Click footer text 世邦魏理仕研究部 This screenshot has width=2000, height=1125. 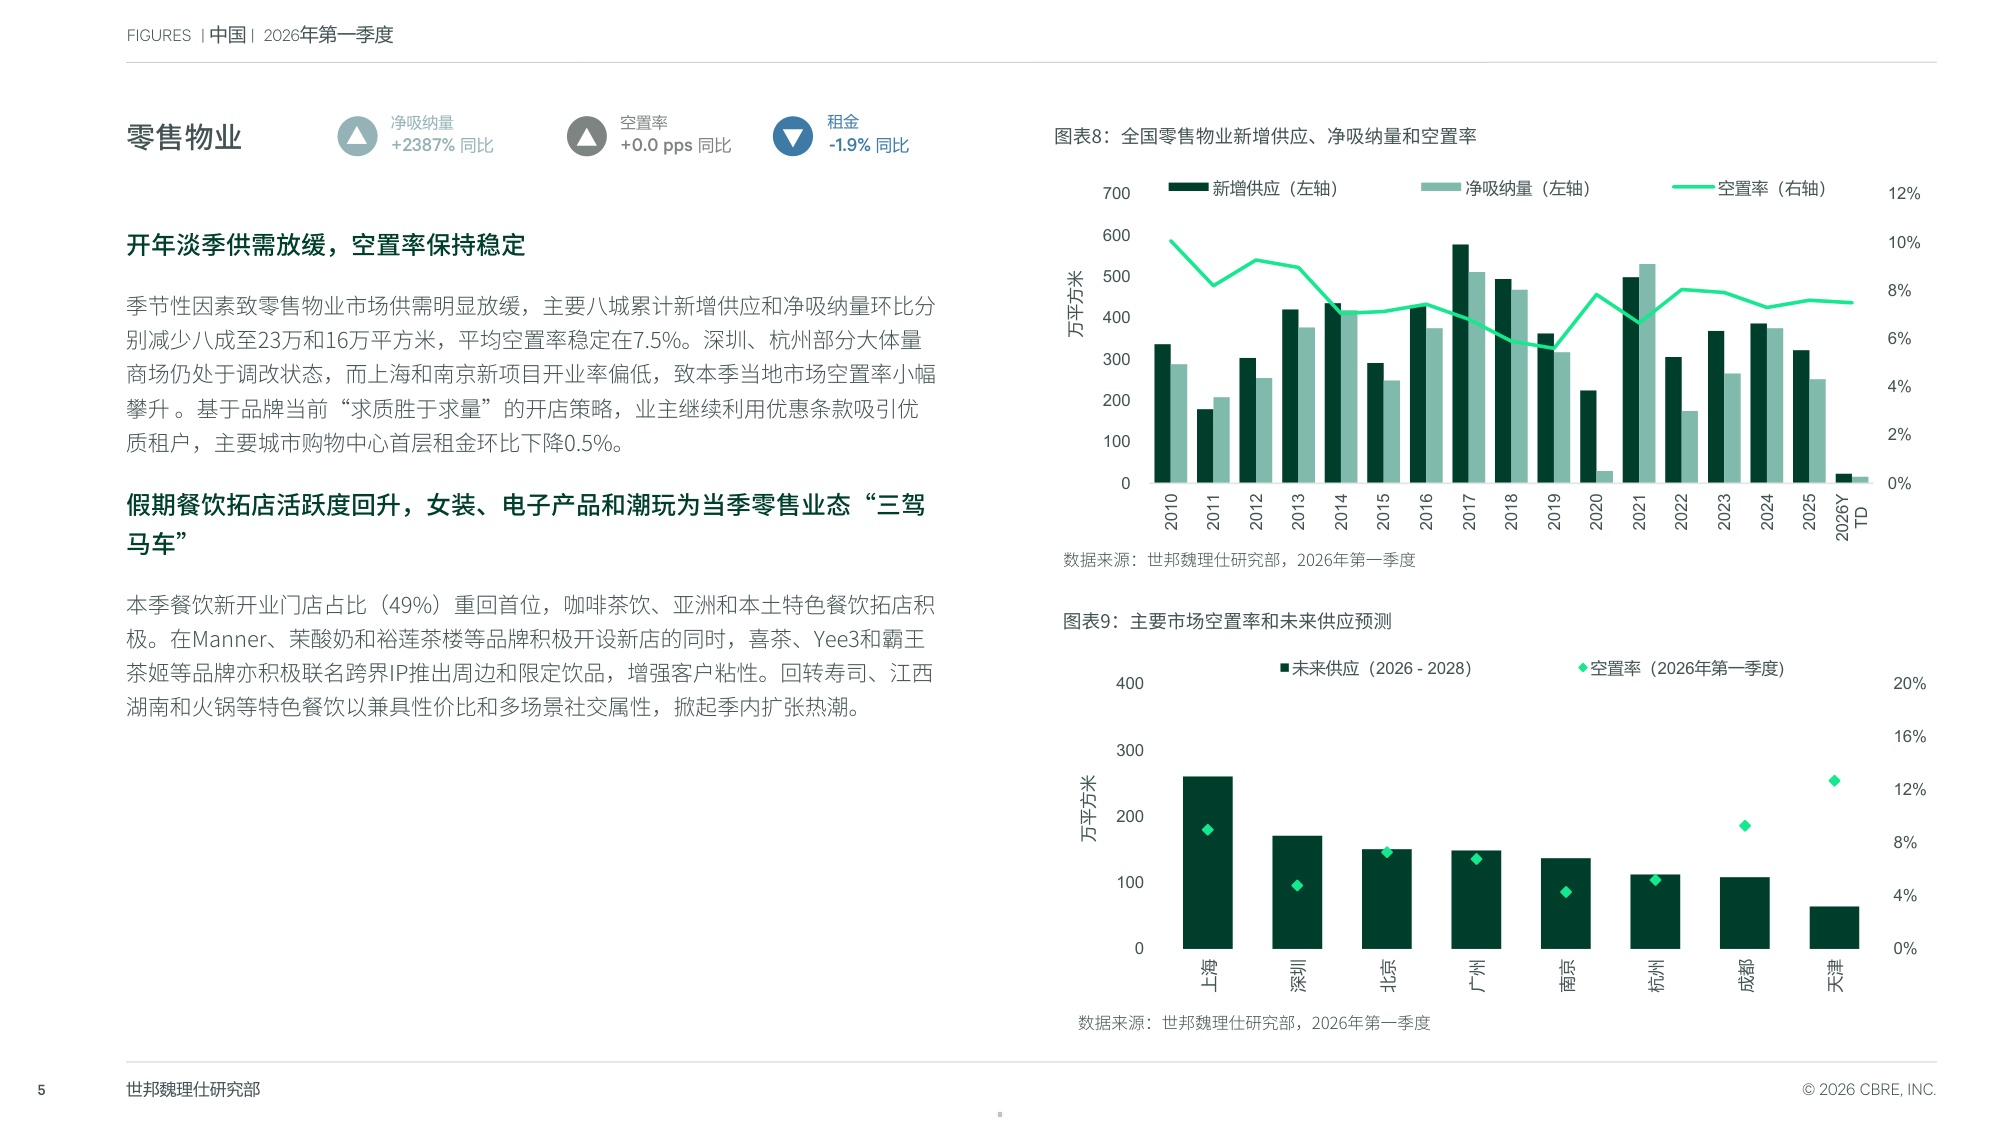click(193, 1089)
